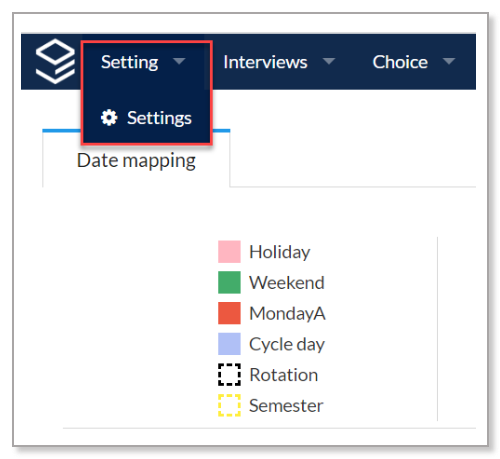Screen dimensions: 500x459
Task: Switch to the Date mapping tab
Action: click(136, 161)
